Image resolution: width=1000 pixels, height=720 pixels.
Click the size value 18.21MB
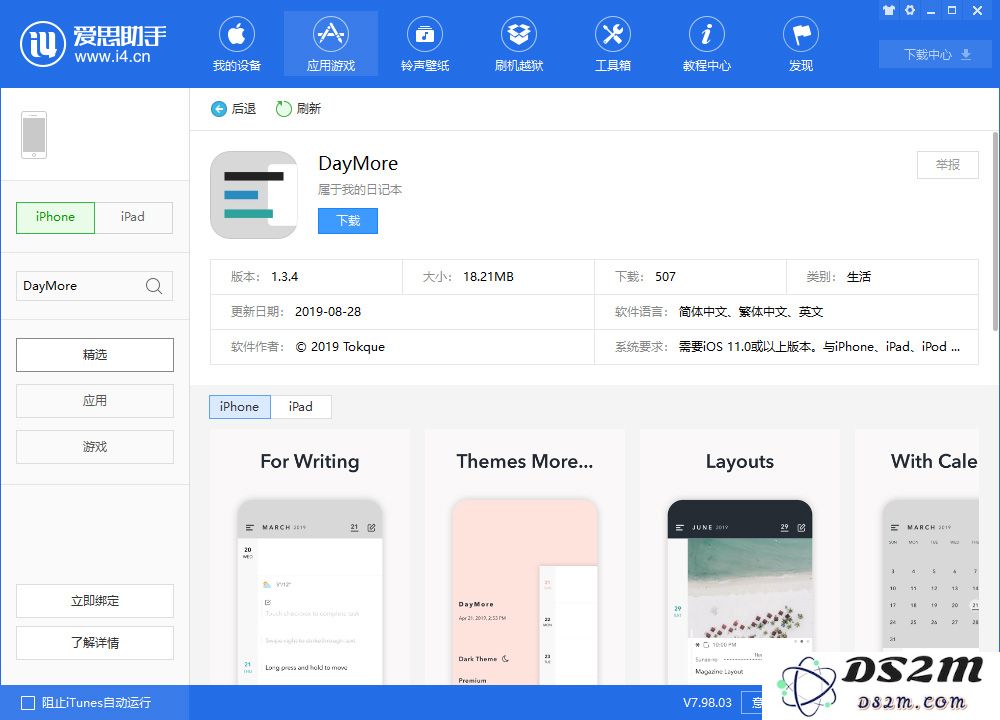(489, 277)
